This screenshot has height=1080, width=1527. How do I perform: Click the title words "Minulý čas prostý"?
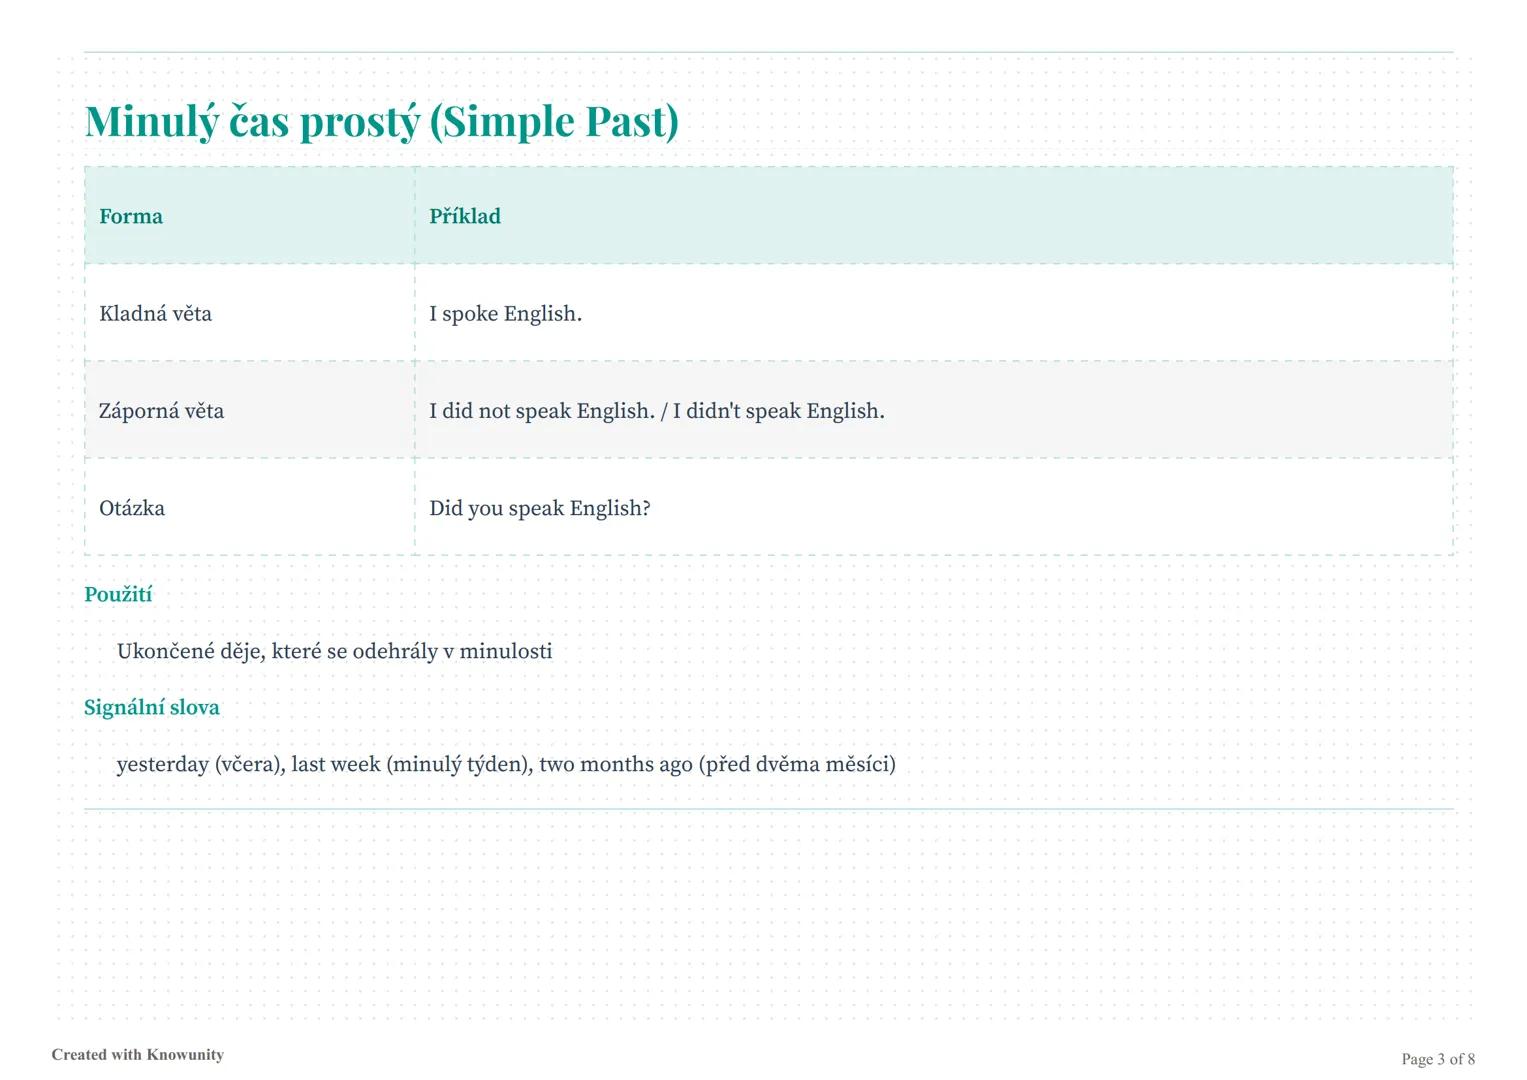tap(252, 122)
